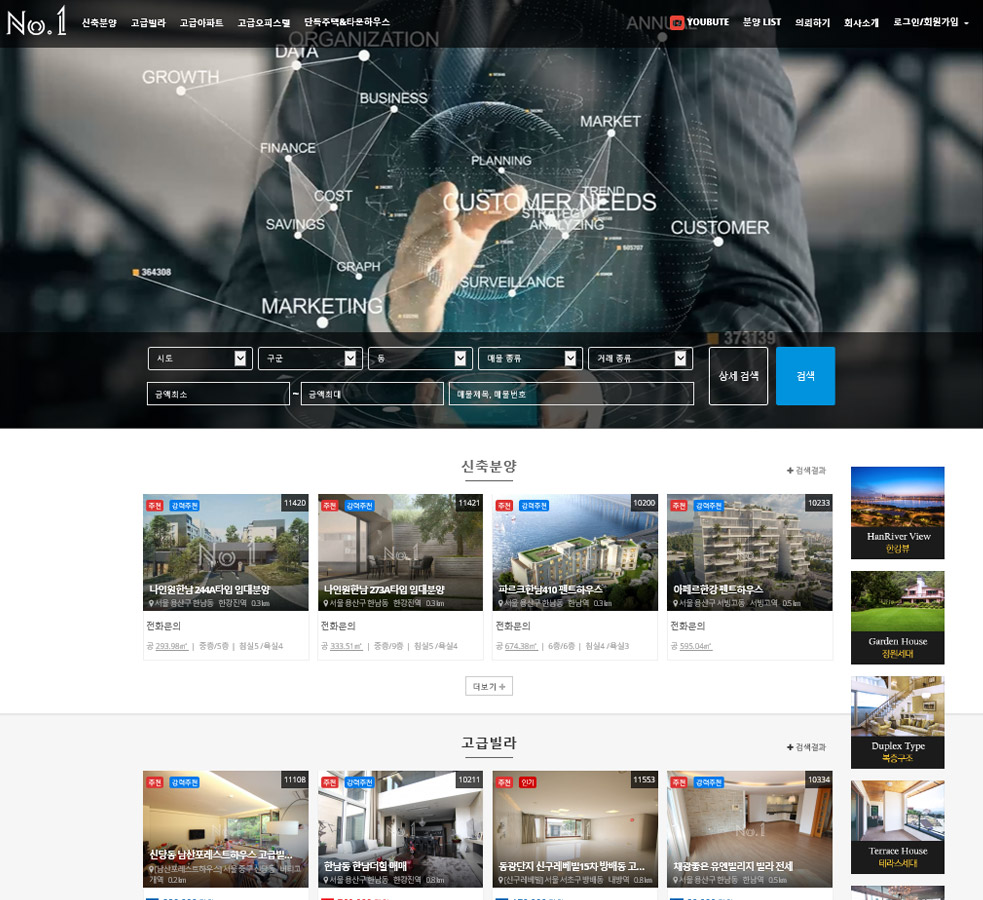Click listing number 10334 label

coord(819,780)
